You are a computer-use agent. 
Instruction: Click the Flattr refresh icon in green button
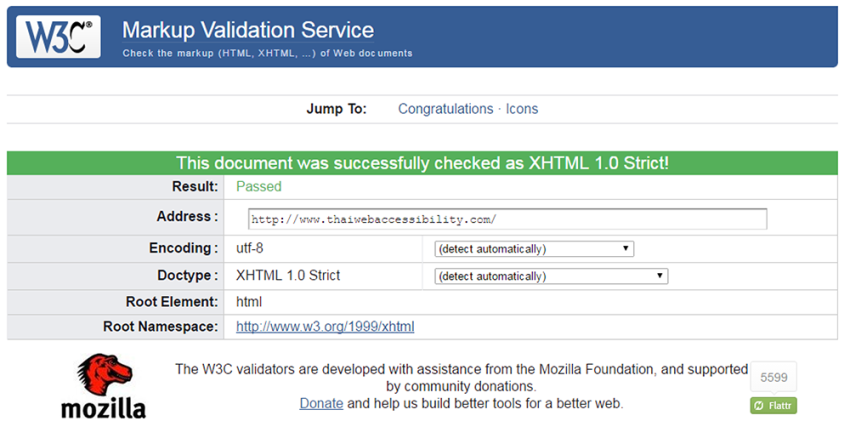point(759,405)
